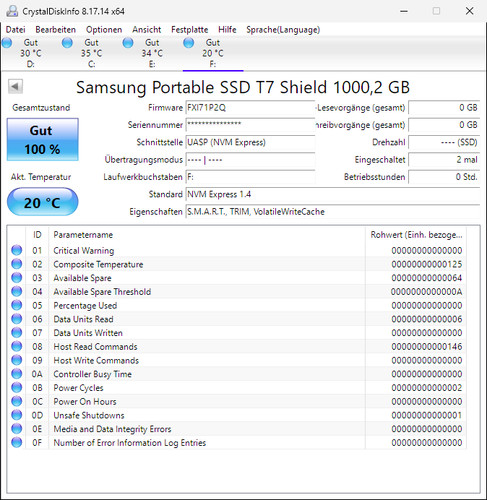
Task: Select the Percentage Used parameter name
Action: [x=85, y=306]
